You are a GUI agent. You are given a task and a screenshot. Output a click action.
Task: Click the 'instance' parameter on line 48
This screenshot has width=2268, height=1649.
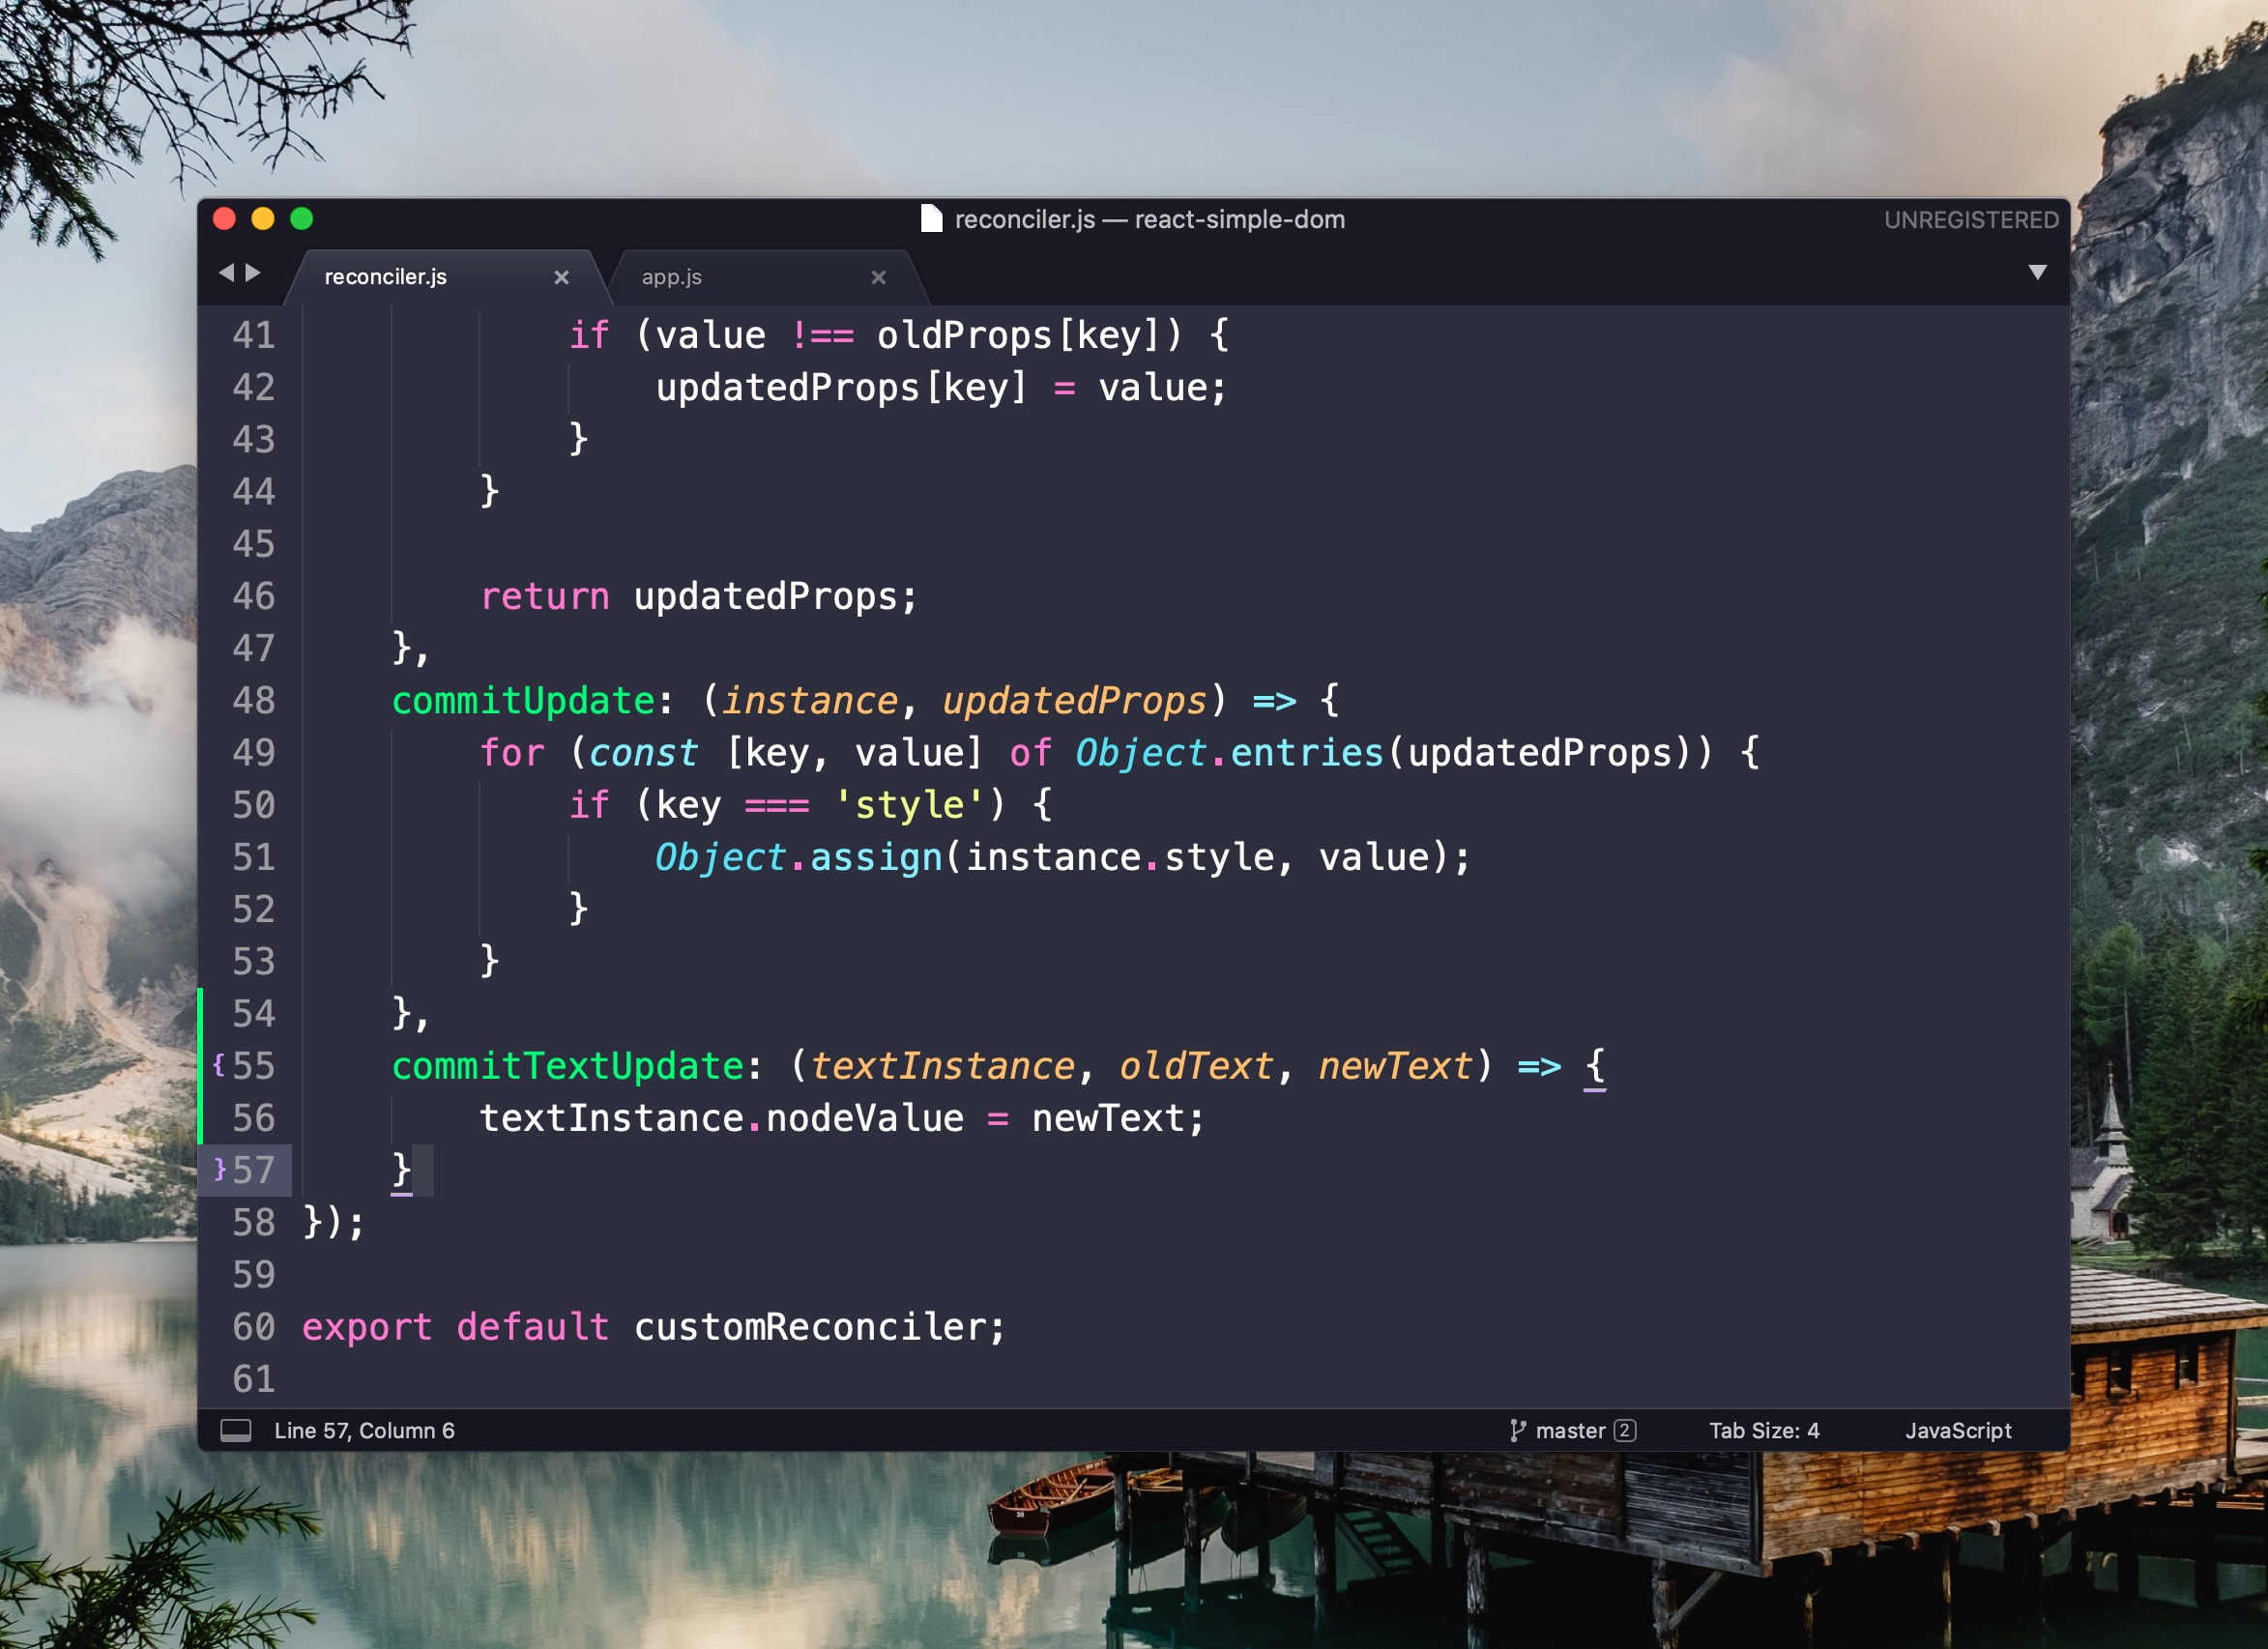point(810,700)
